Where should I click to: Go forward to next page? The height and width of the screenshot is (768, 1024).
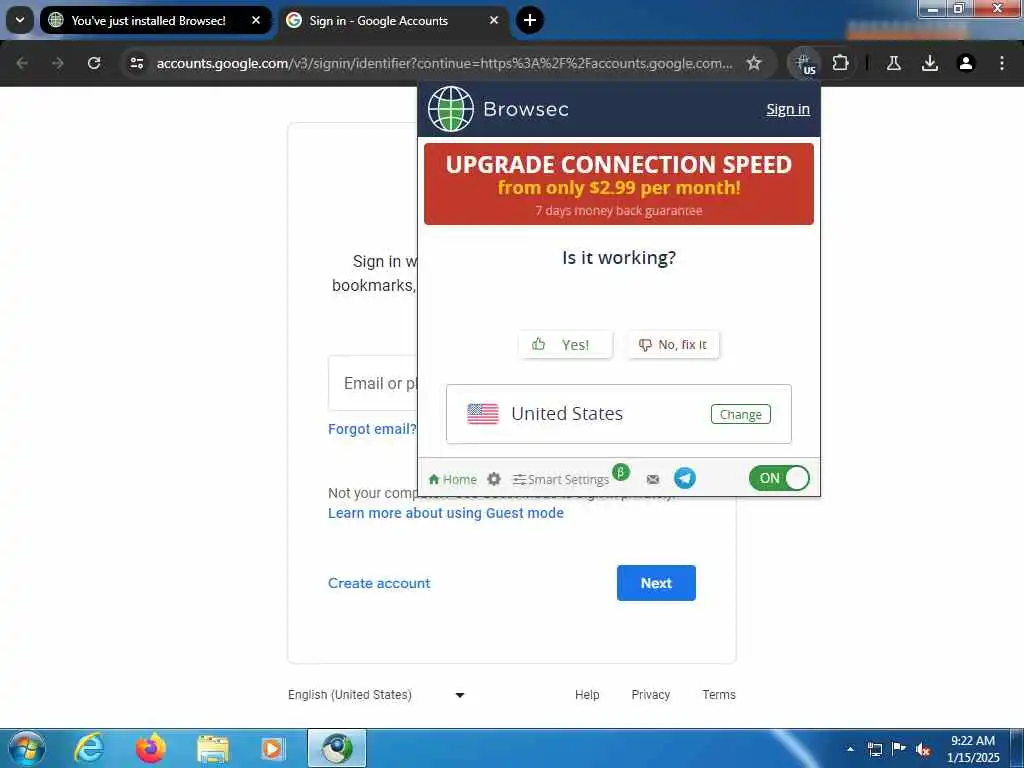pyautogui.click(x=58, y=63)
